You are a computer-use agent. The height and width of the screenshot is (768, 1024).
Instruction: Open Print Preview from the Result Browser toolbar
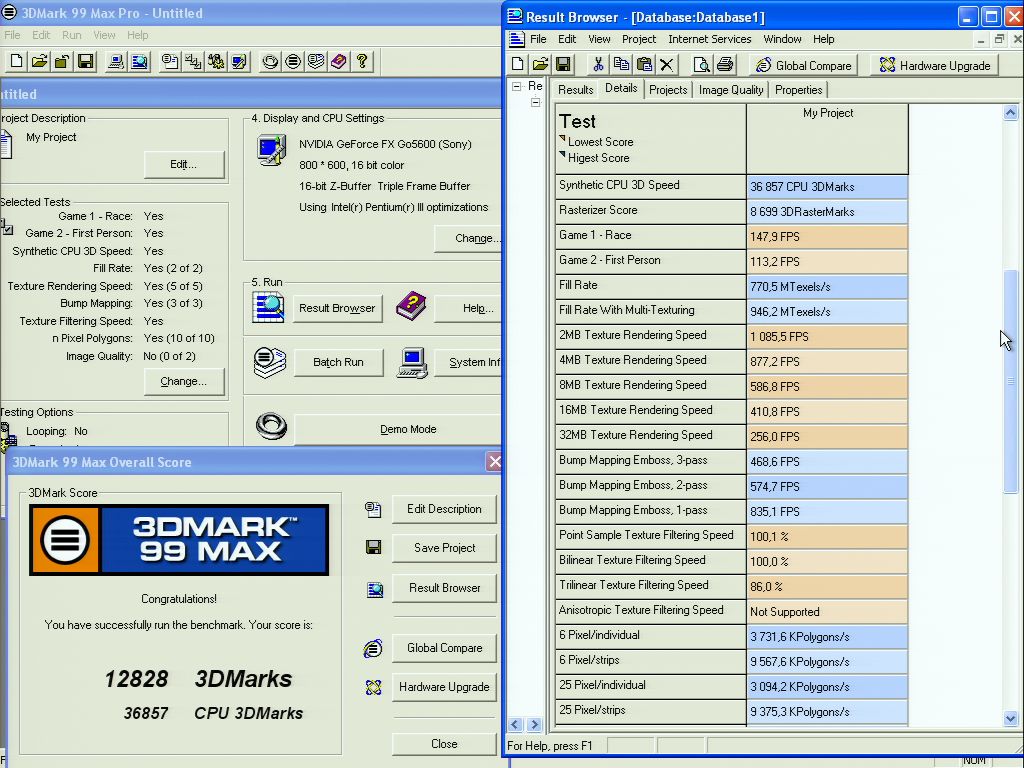(701, 64)
